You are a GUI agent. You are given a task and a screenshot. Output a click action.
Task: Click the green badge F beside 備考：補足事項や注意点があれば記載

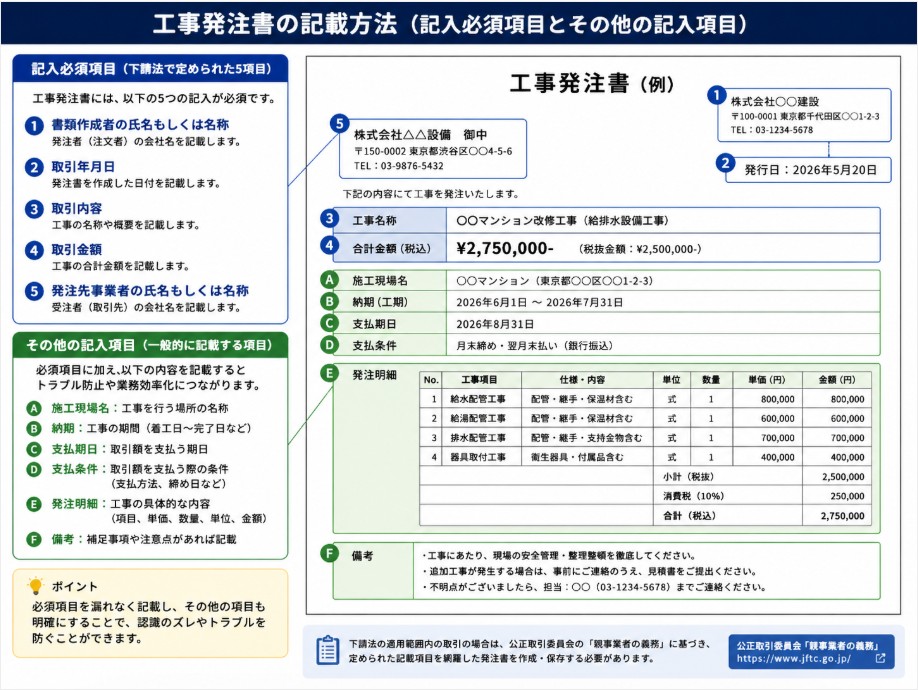point(34,539)
